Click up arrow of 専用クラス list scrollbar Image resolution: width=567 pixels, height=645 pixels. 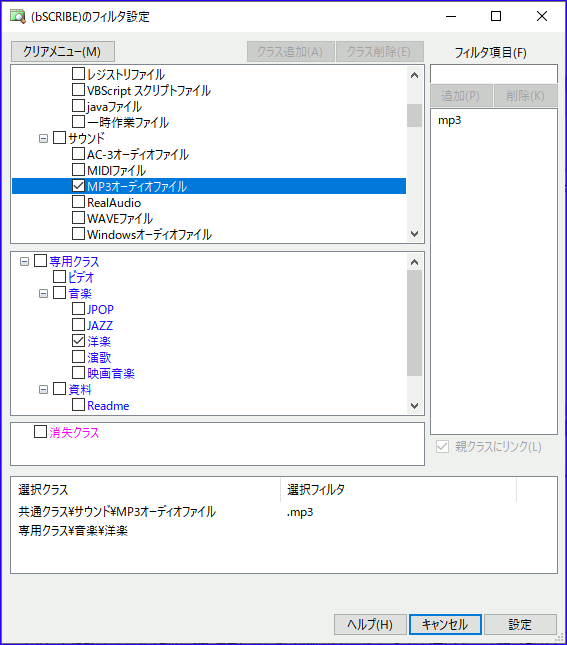click(x=414, y=262)
